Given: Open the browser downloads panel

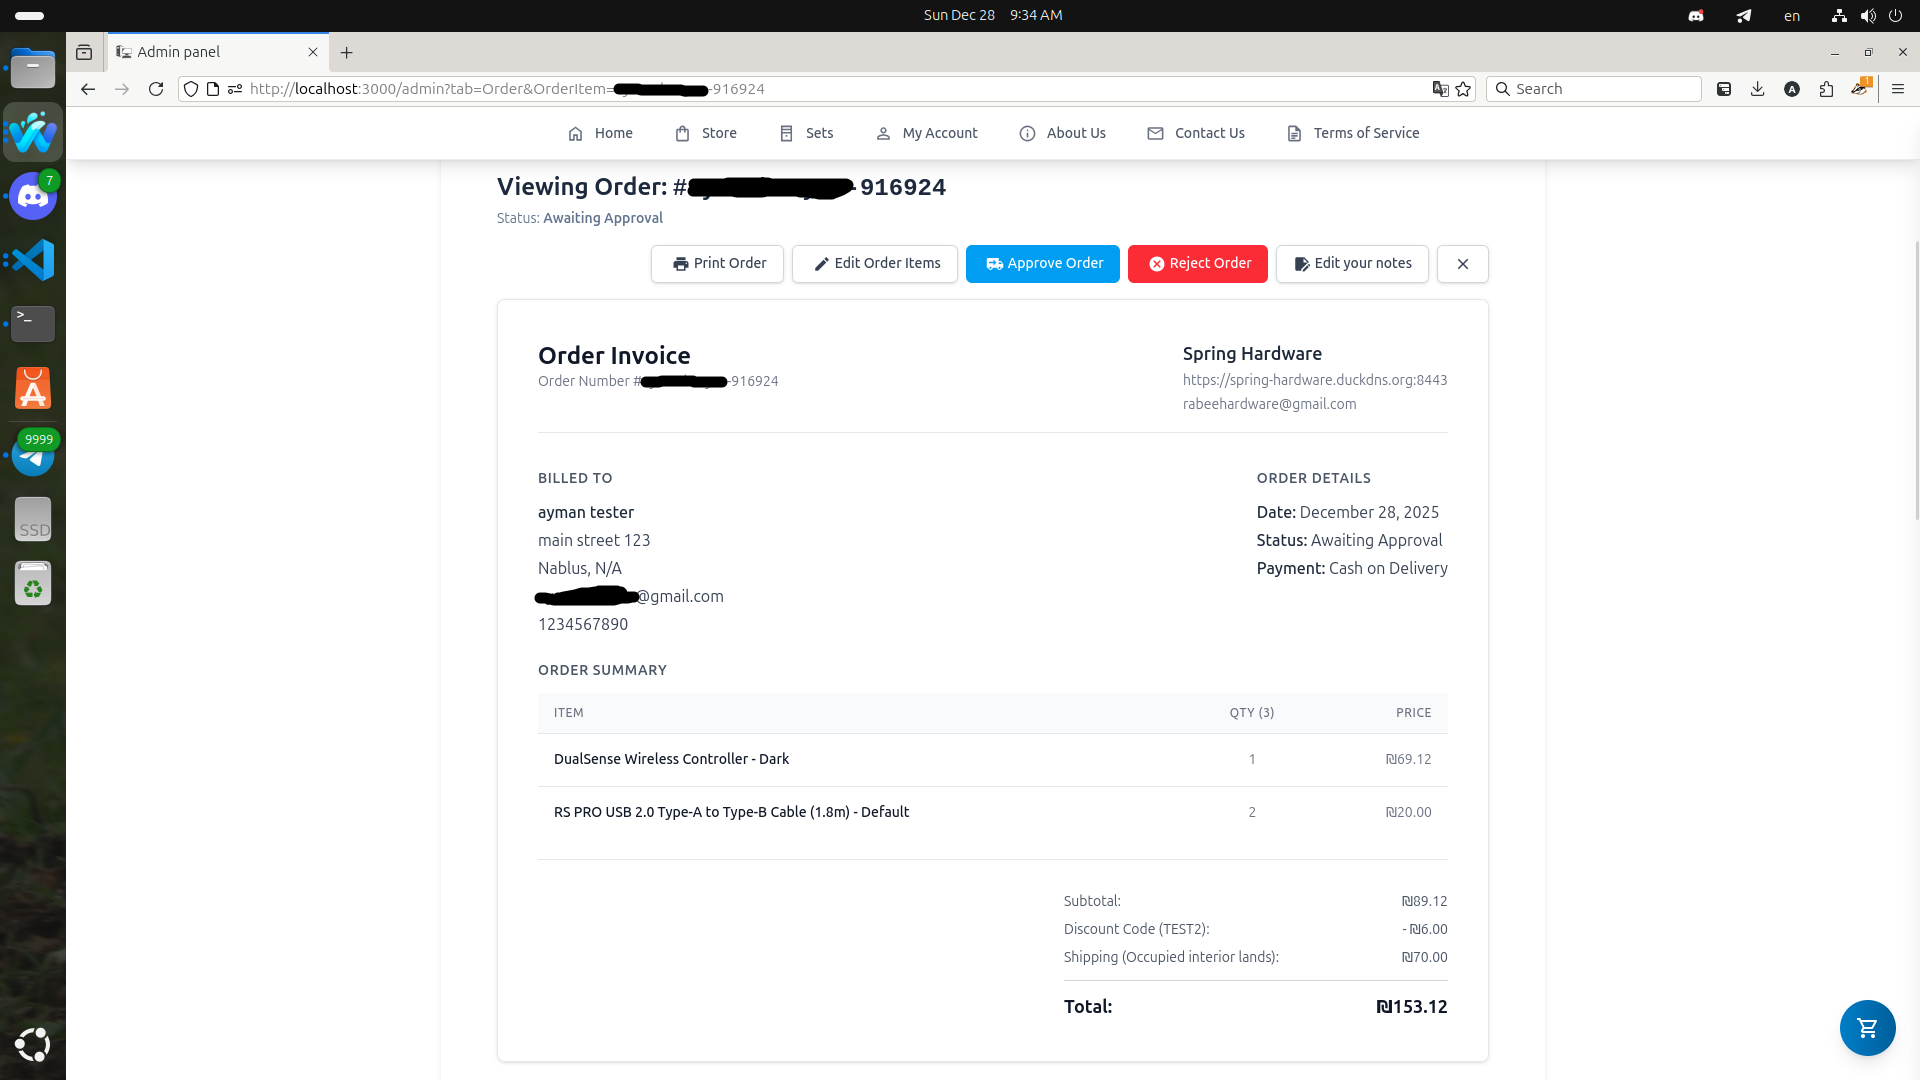Looking at the screenshot, I should pyautogui.click(x=1757, y=89).
